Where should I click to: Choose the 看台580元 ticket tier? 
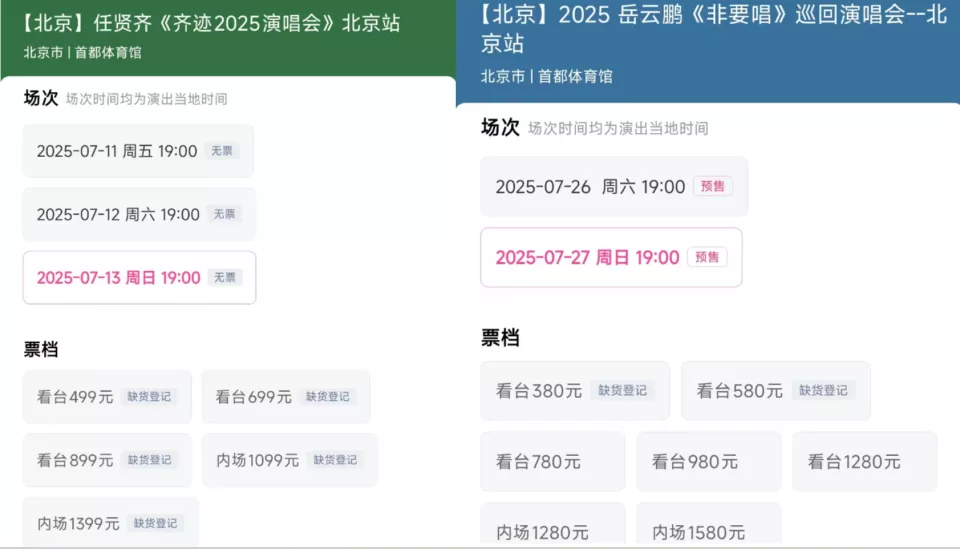point(775,390)
